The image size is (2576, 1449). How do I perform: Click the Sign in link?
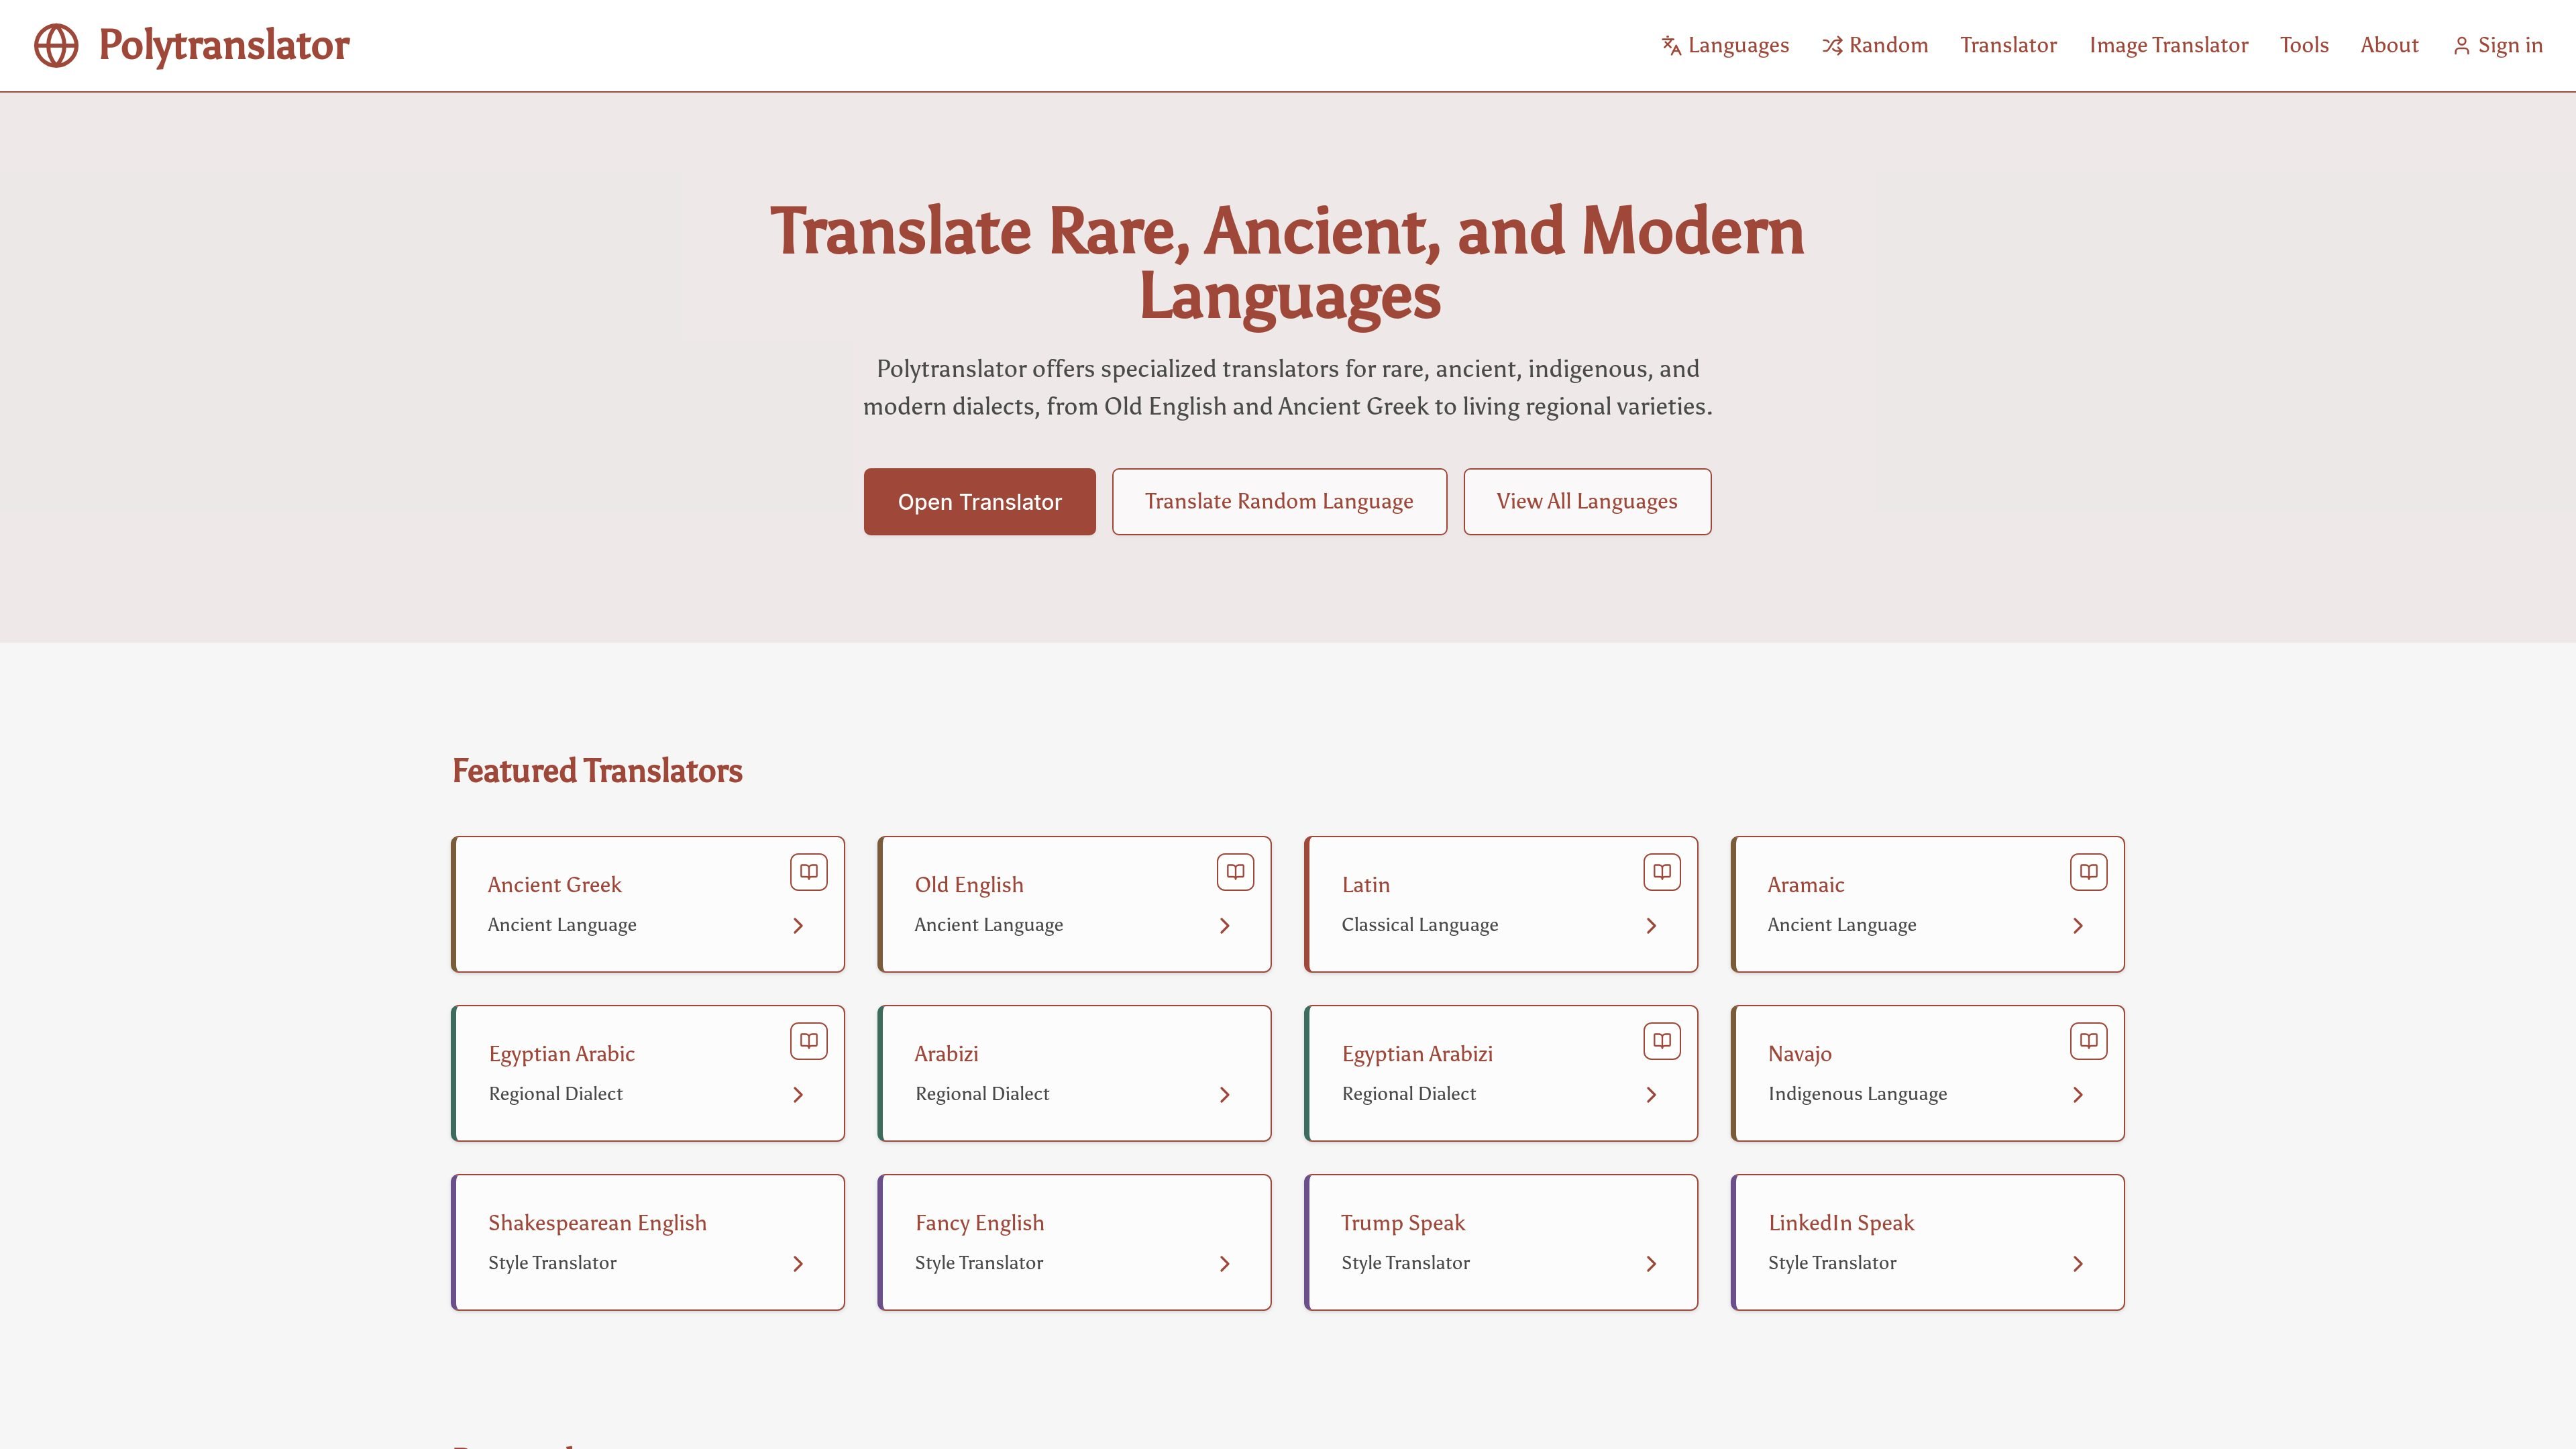click(x=2497, y=46)
